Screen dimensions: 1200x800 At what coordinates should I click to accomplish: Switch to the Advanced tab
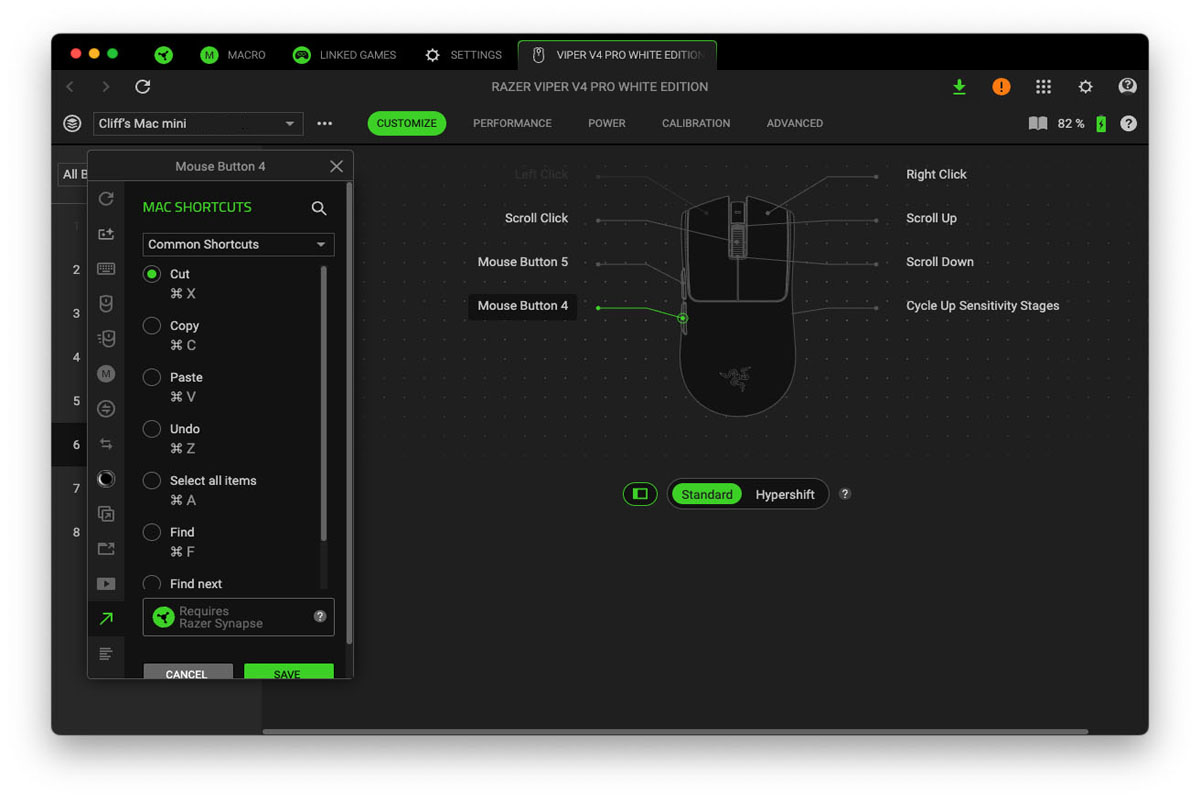[x=795, y=123]
